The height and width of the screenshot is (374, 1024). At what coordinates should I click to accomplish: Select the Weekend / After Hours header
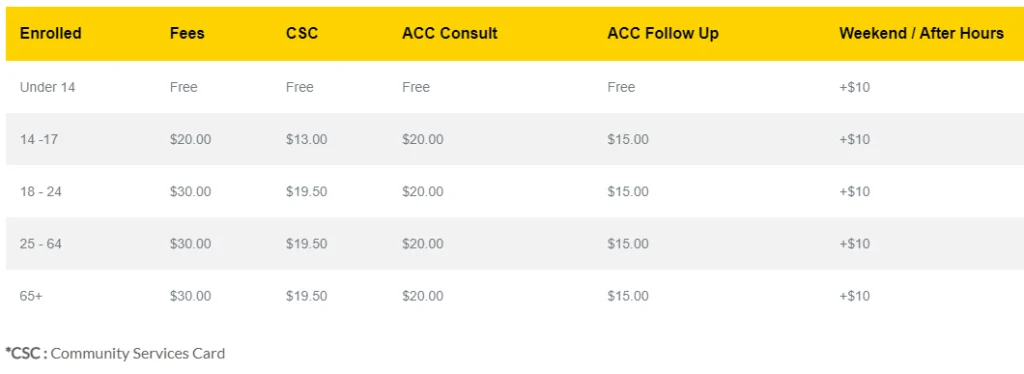tap(921, 33)
